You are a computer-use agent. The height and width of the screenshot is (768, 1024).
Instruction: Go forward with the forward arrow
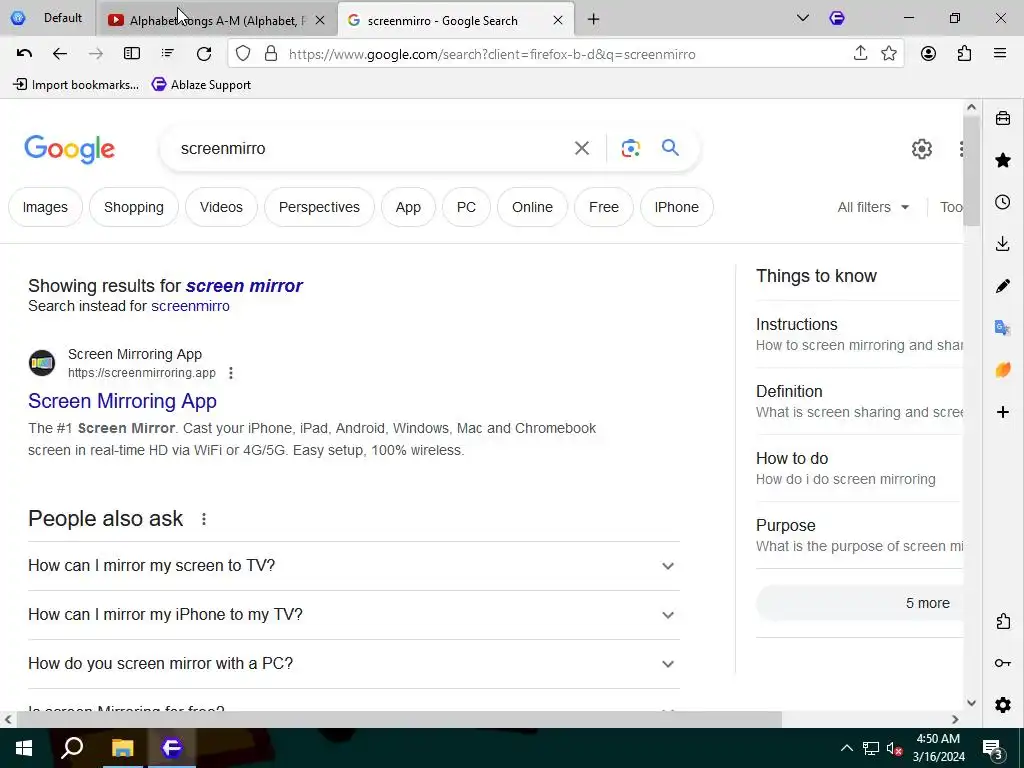pyautogui.click(x=95, y=54)
